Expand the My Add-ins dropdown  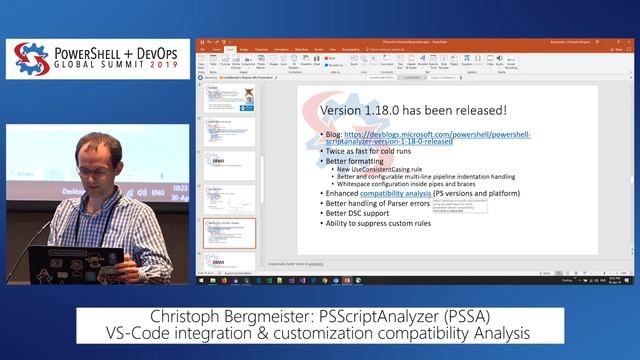[336, 65]
